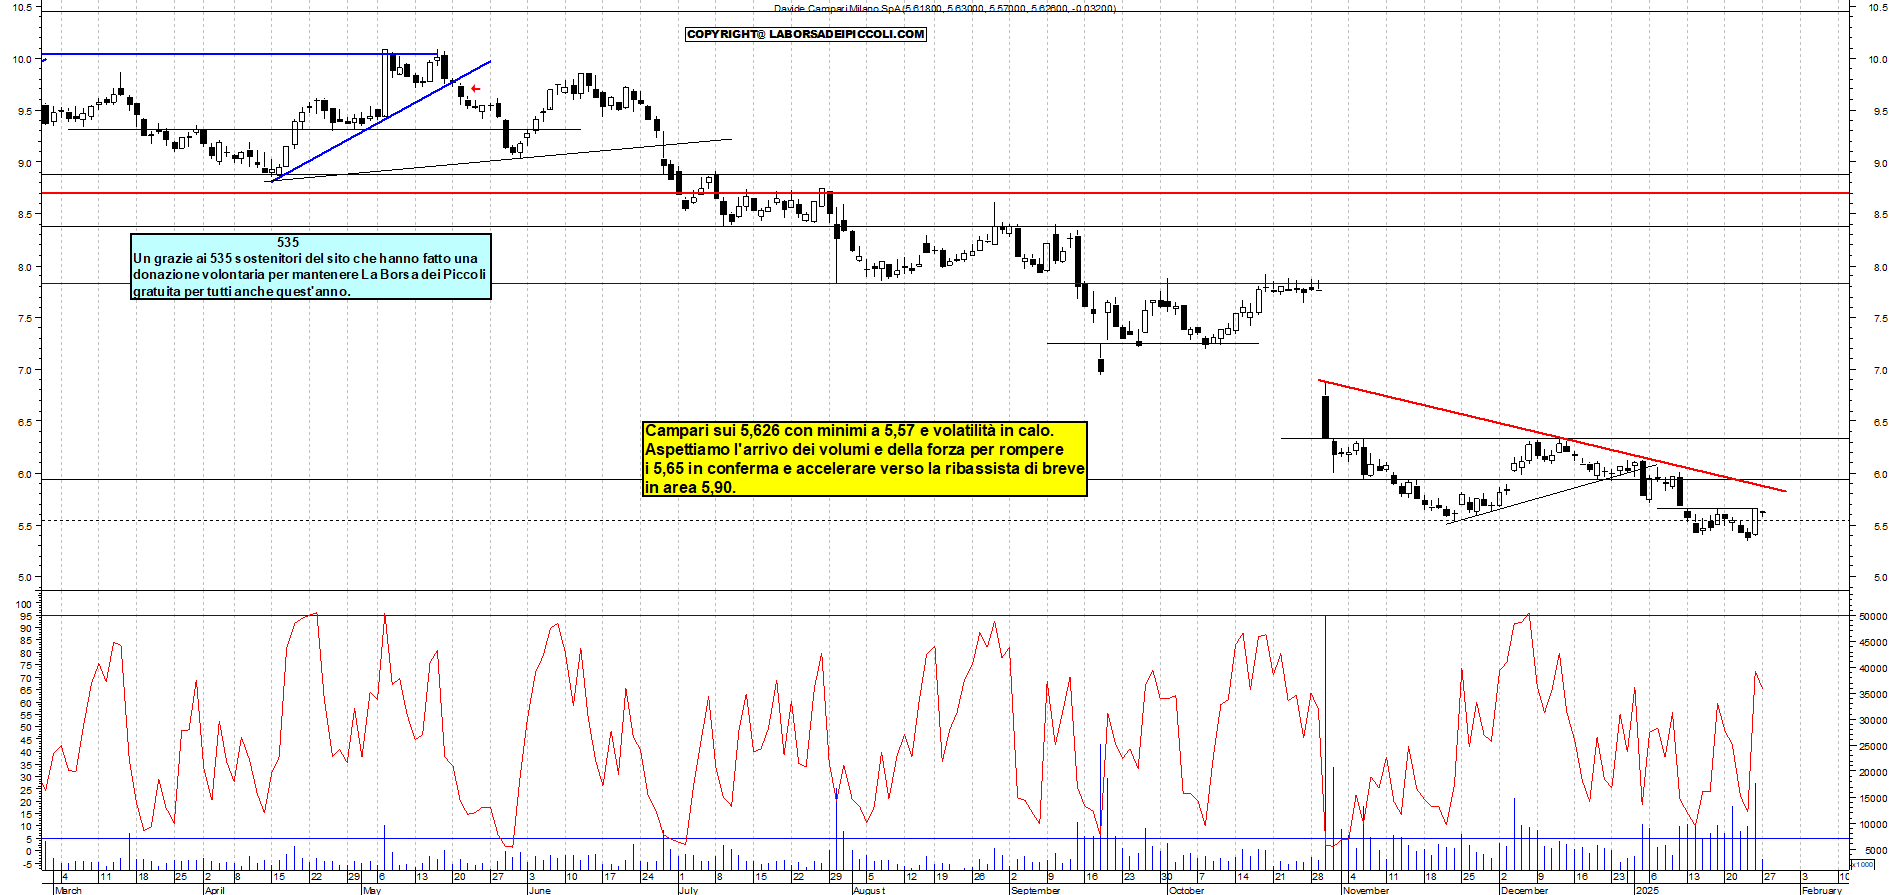Click the 95 value on the oscillator scale
This screenshot has width=1890, height=895.
26,617
